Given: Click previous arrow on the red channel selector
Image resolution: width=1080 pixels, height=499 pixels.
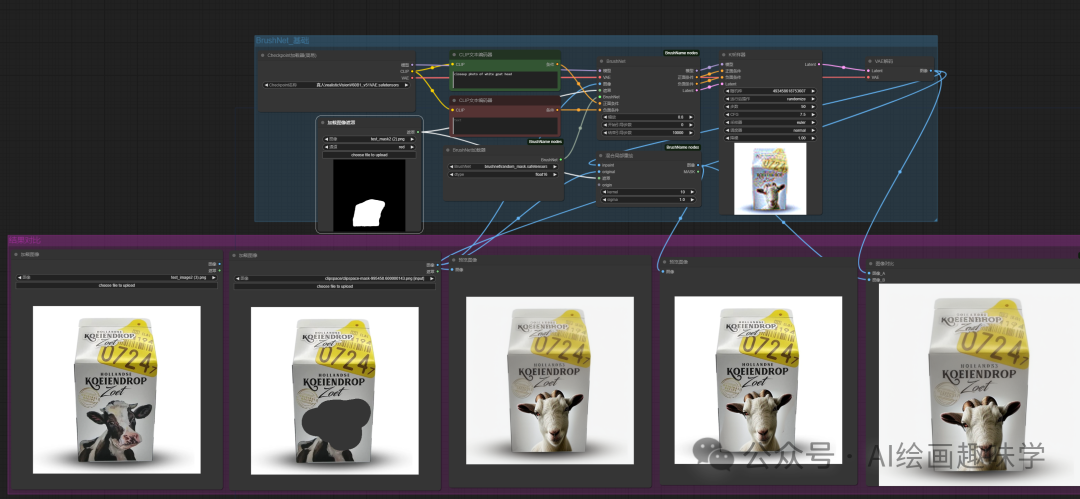Looking at the screenshot, I should click(326, 147).
